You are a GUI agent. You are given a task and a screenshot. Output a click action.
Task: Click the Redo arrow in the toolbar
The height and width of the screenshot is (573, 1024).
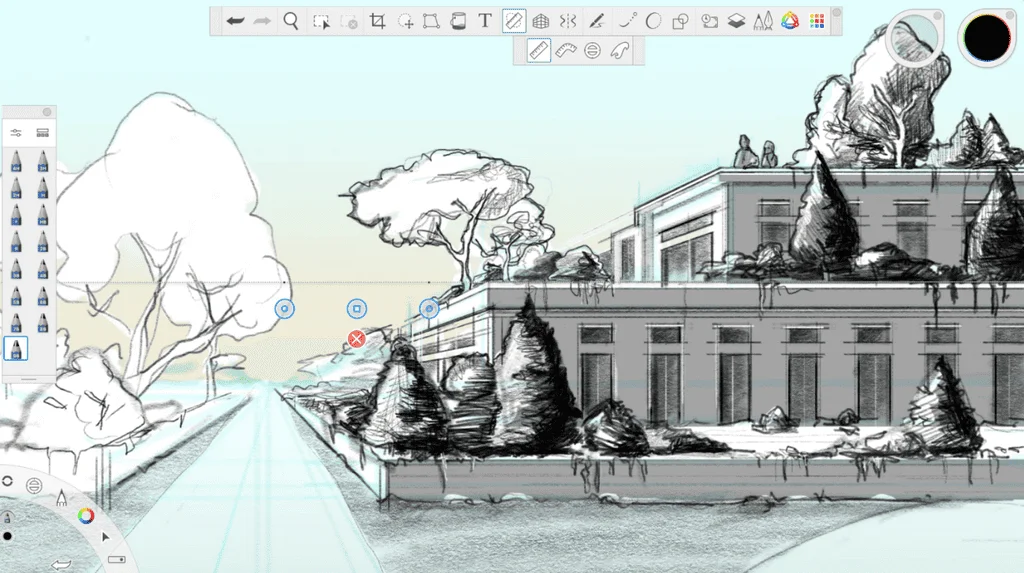[263, 21]
